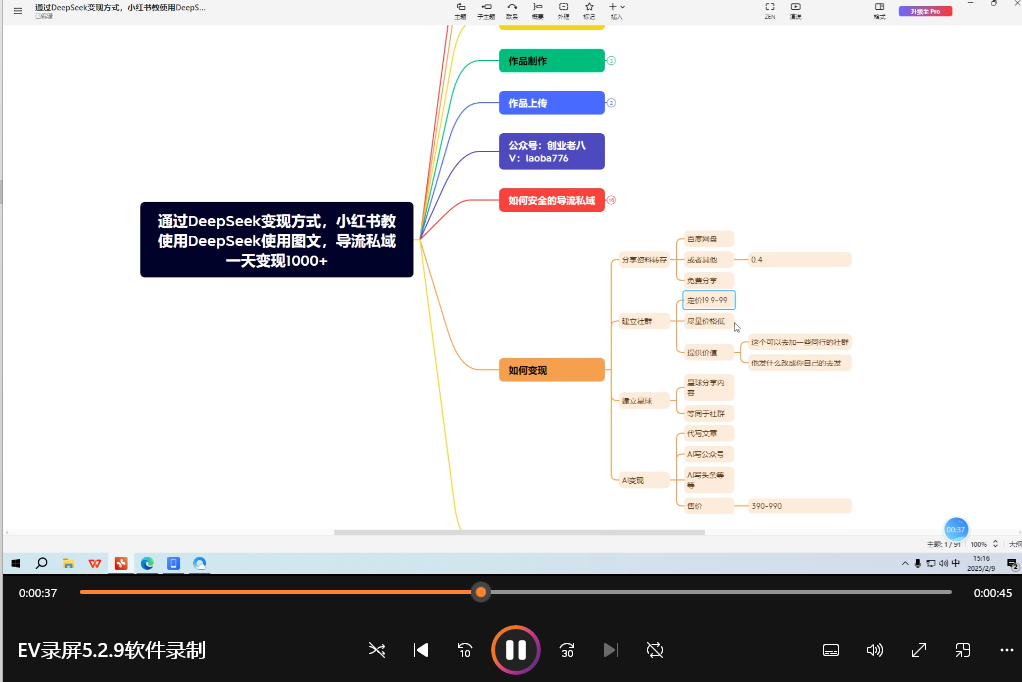This screenshot has width=1022, height=682.
Task: Open the 插入 (Insert) plus dropdown
Action: coord(617,10)
